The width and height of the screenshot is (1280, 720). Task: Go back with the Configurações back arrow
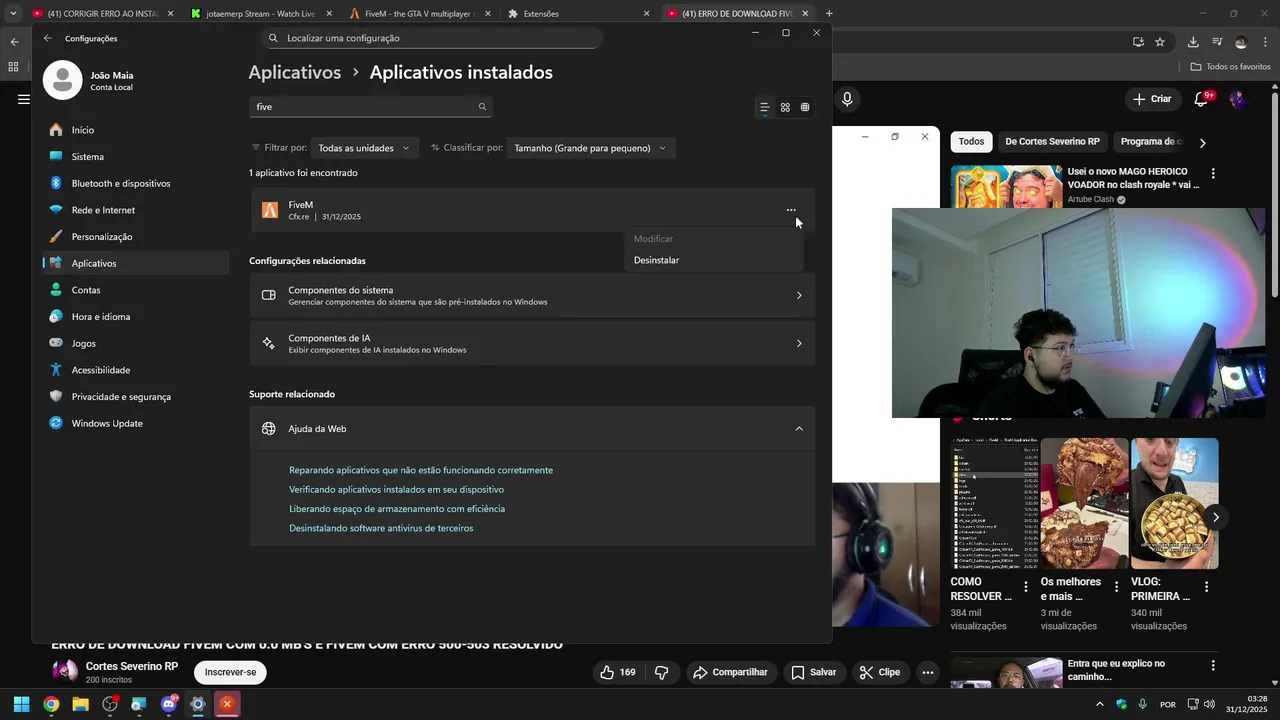(x=47, y=38)
